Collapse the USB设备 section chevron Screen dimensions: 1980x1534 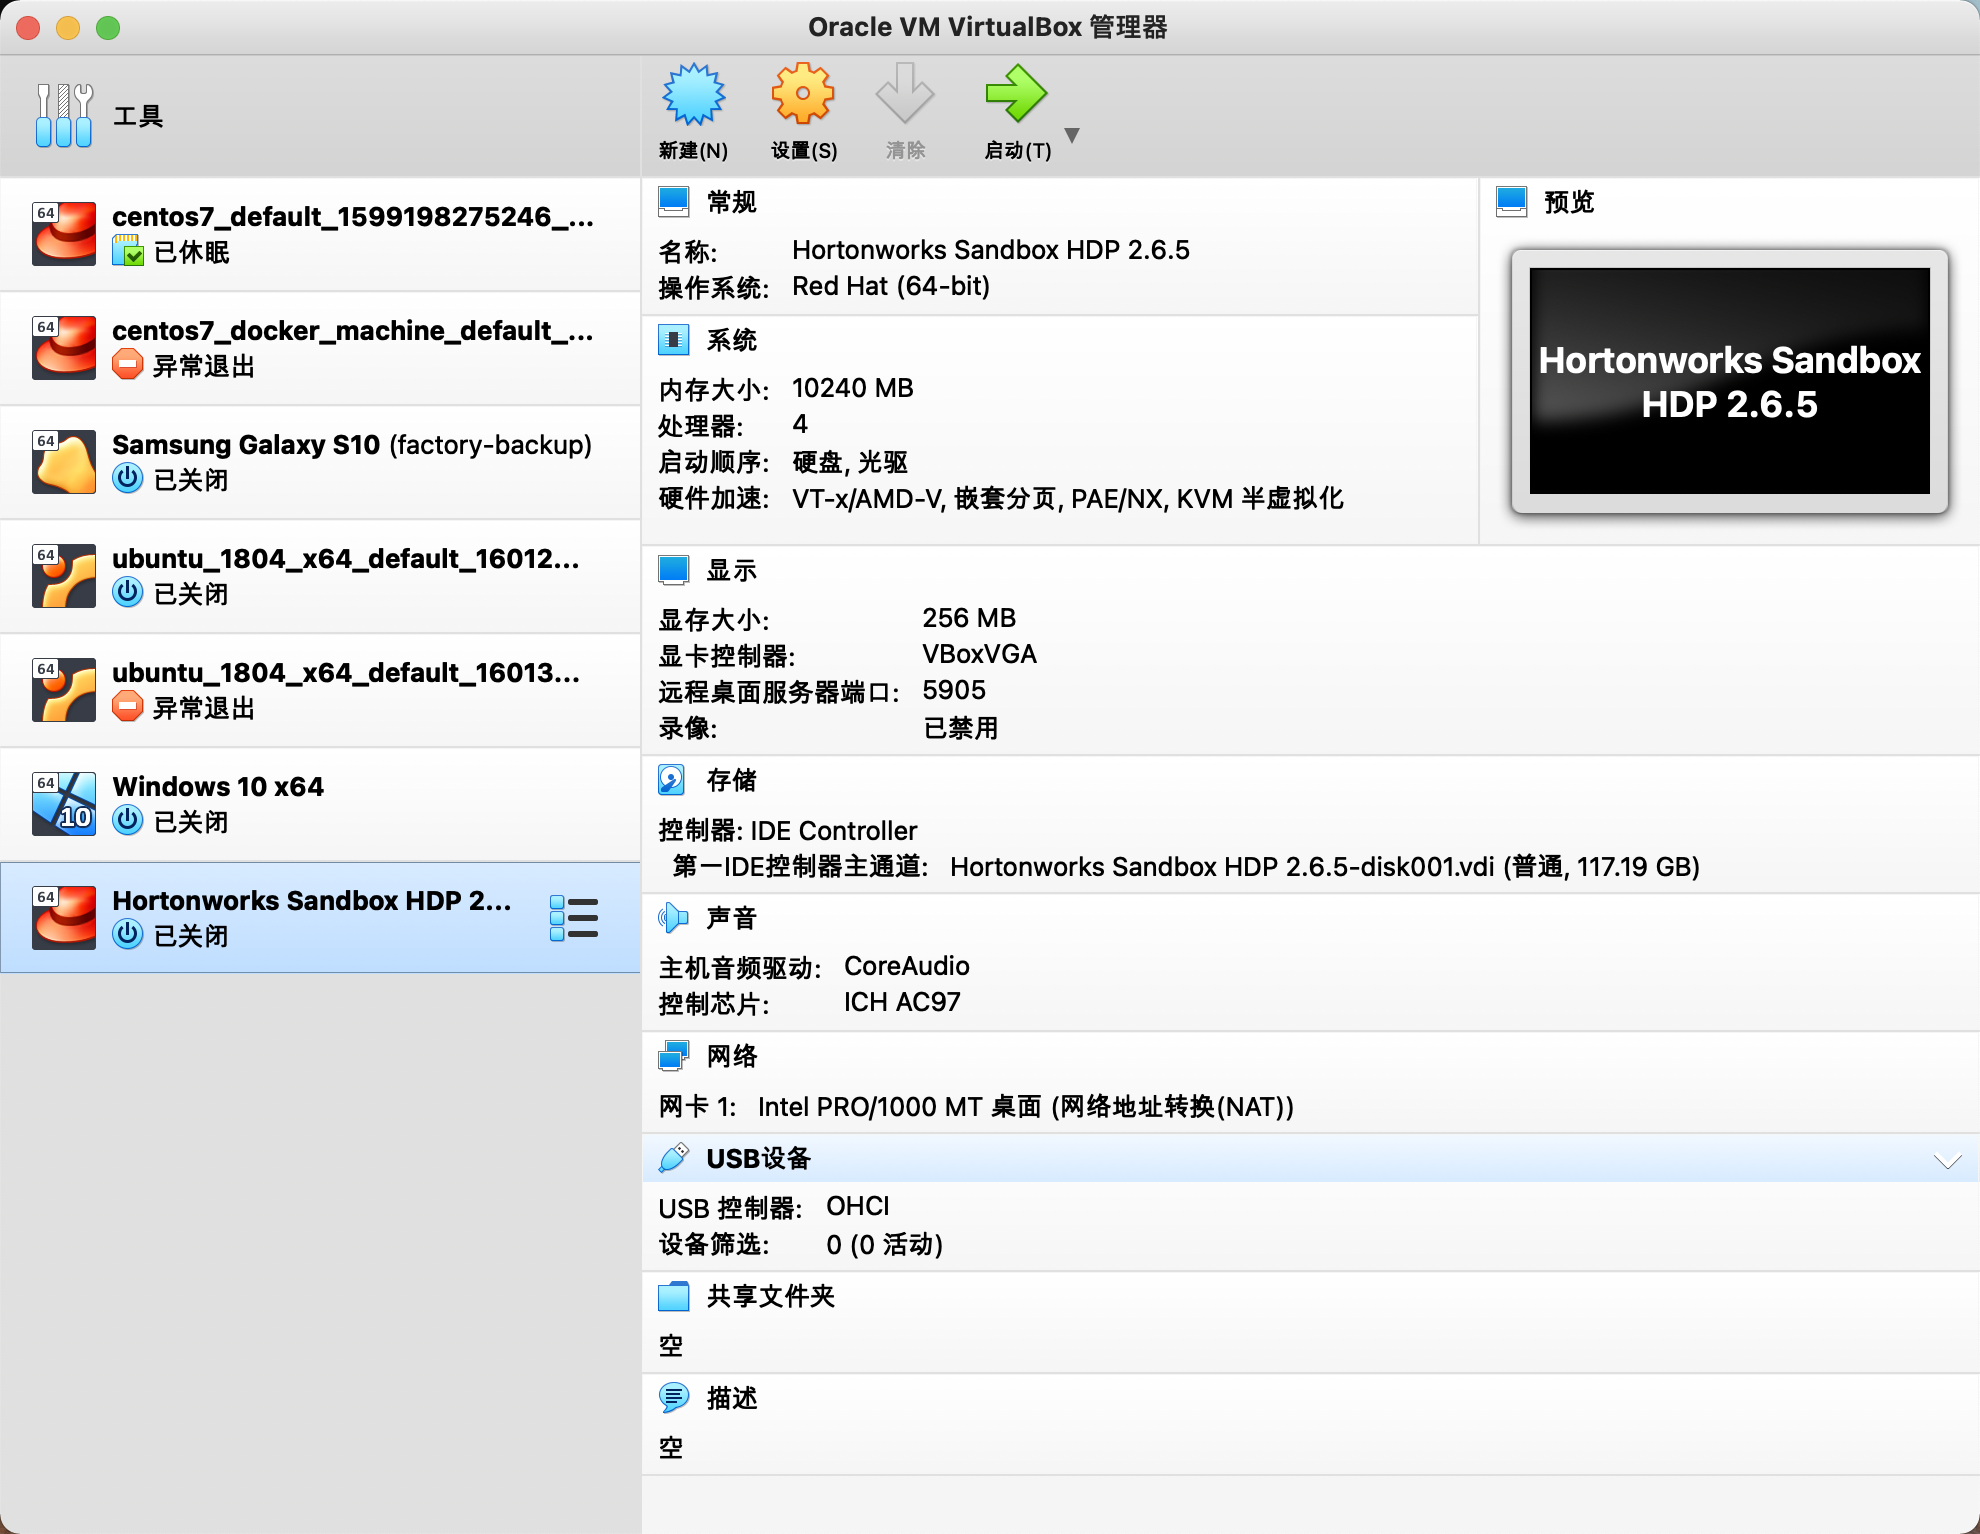[1947, 1160]
